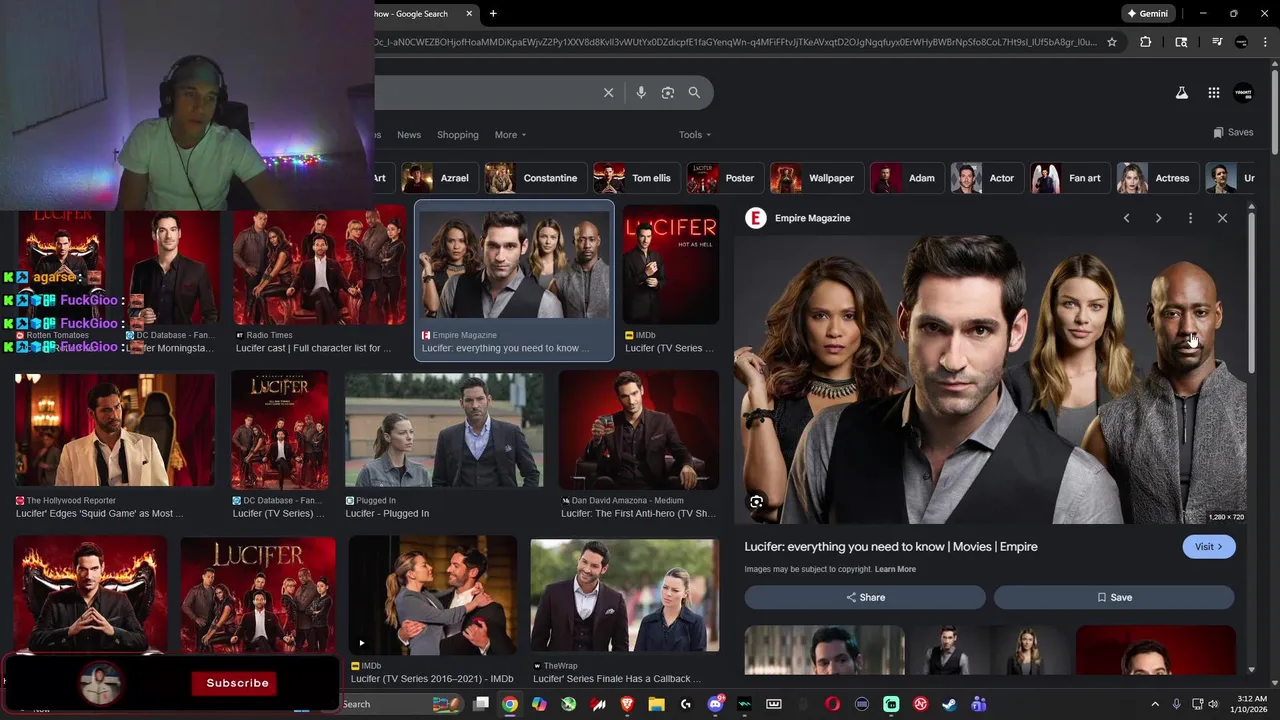The height and width of the screenshot is (720, 1280).
Task: Open Plugged In Lucifer thumbnail
Action: (444, 429)
